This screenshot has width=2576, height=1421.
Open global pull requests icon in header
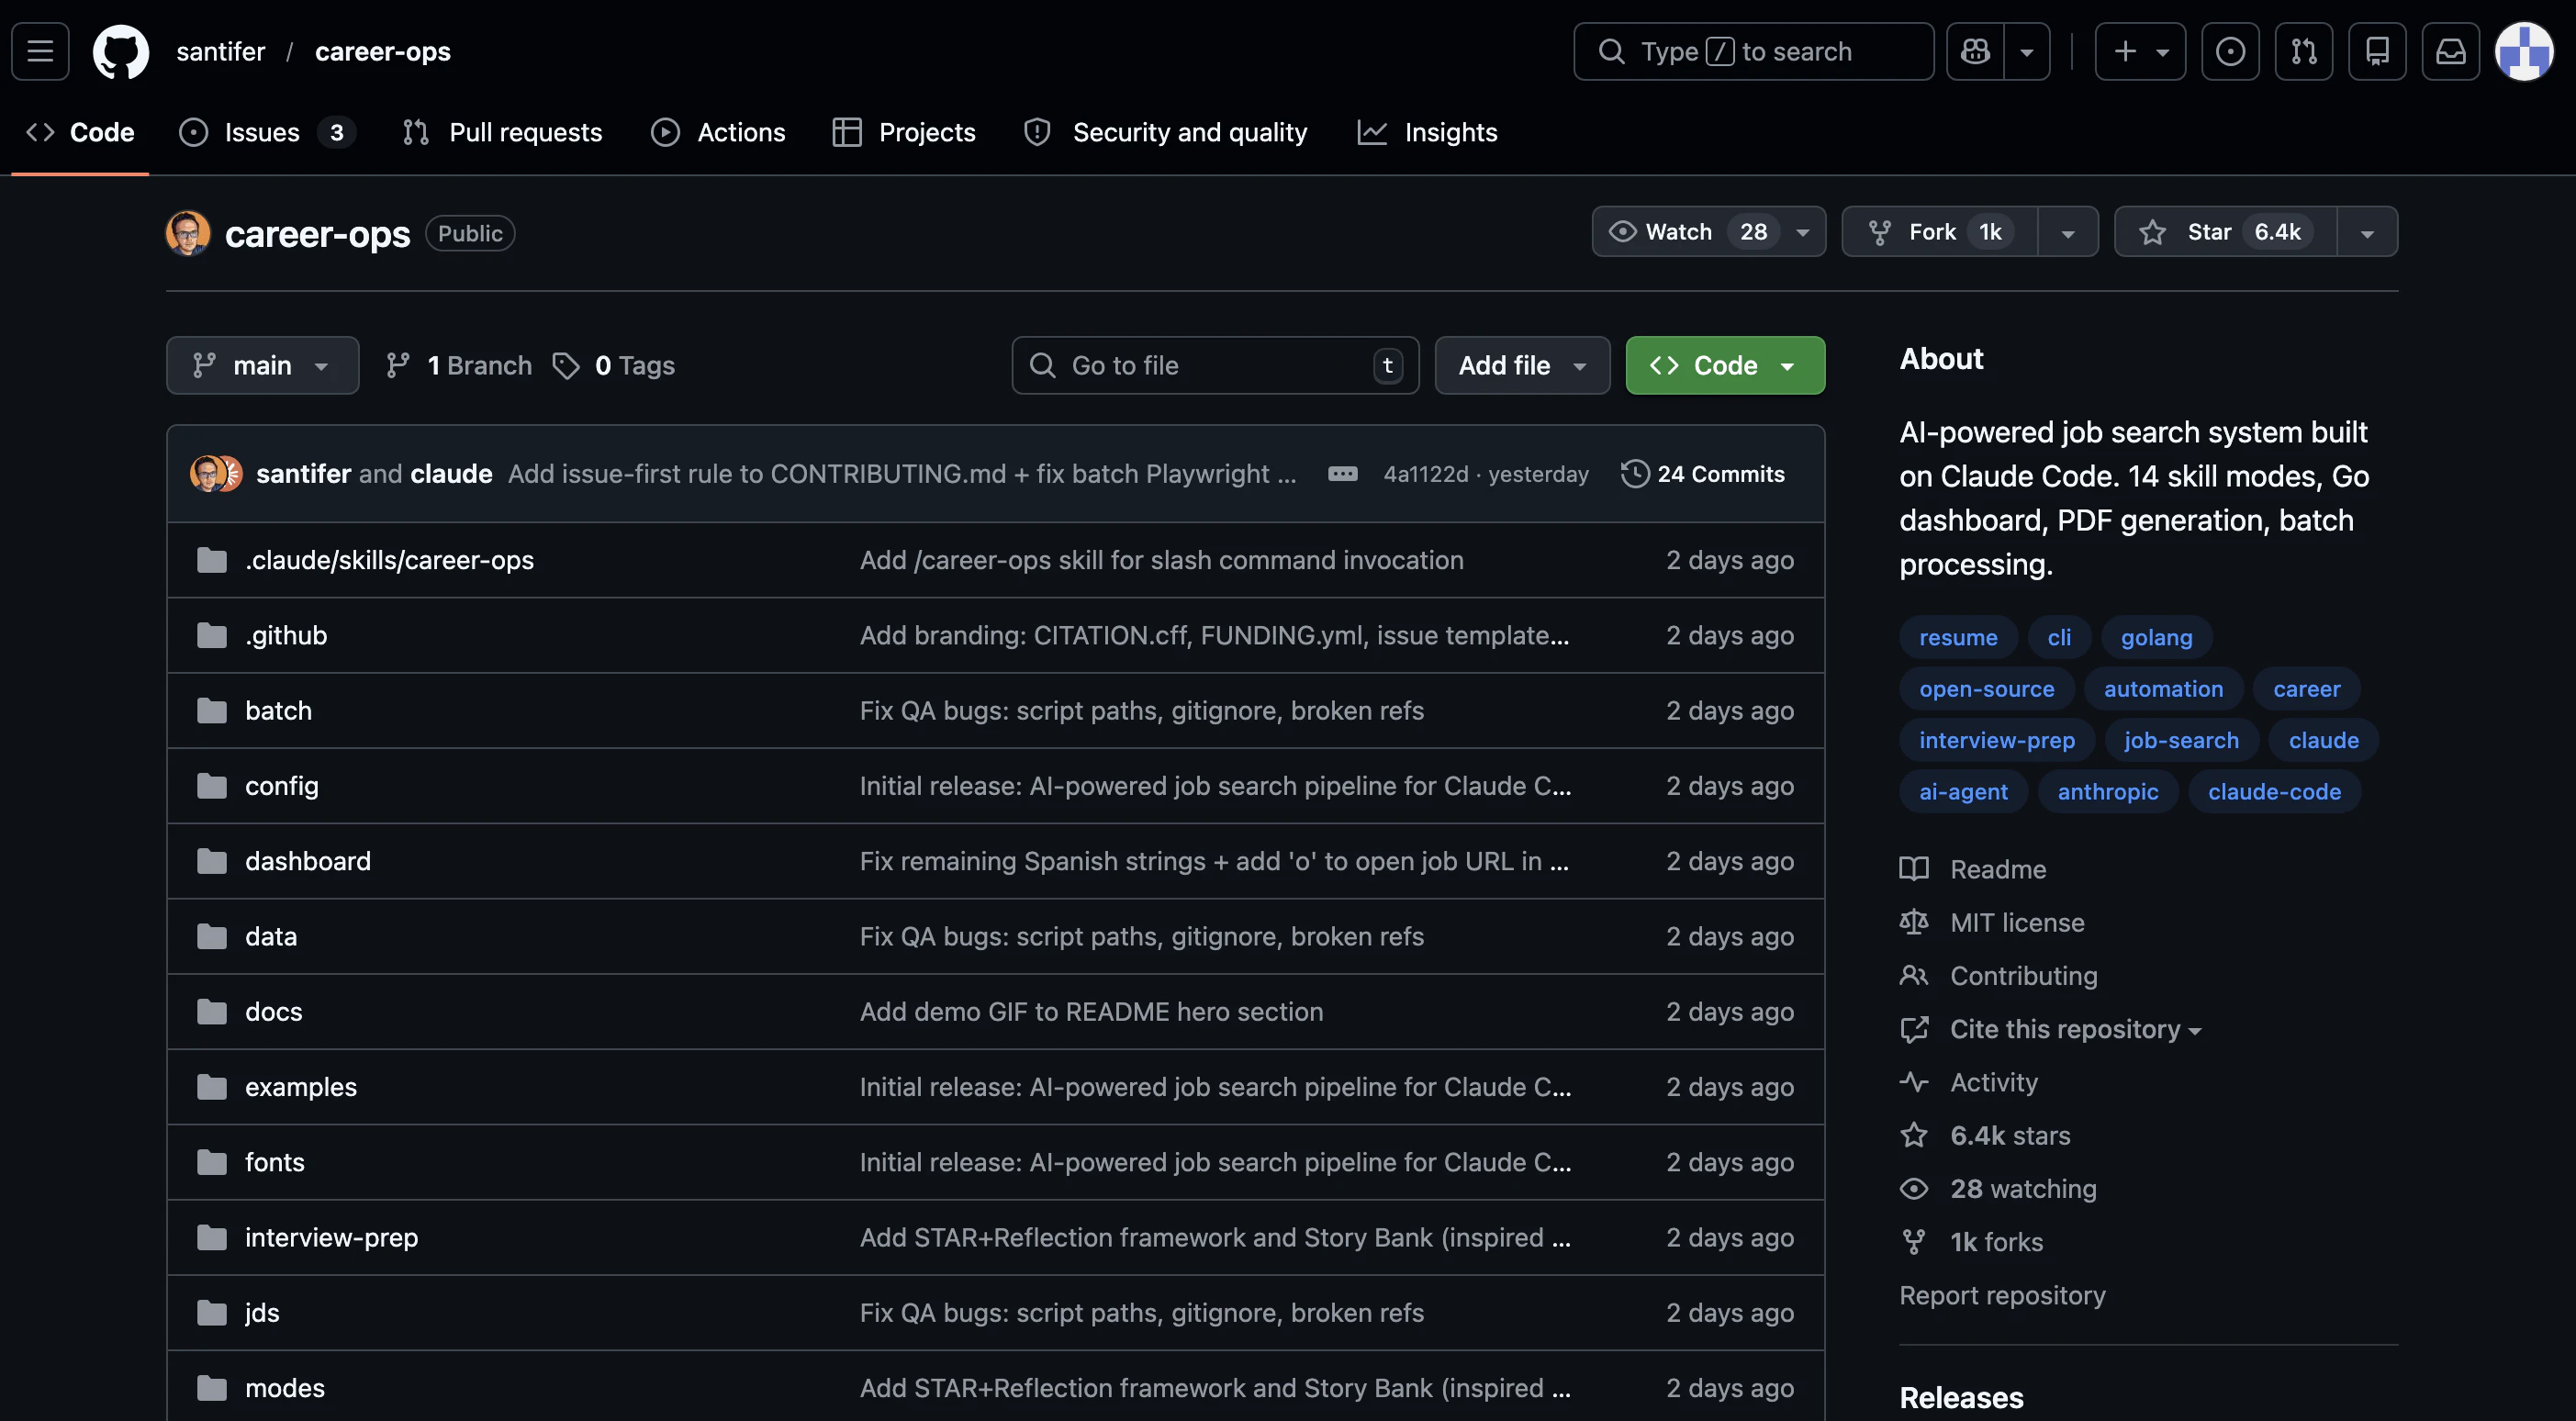click(x=2304, y=51)
